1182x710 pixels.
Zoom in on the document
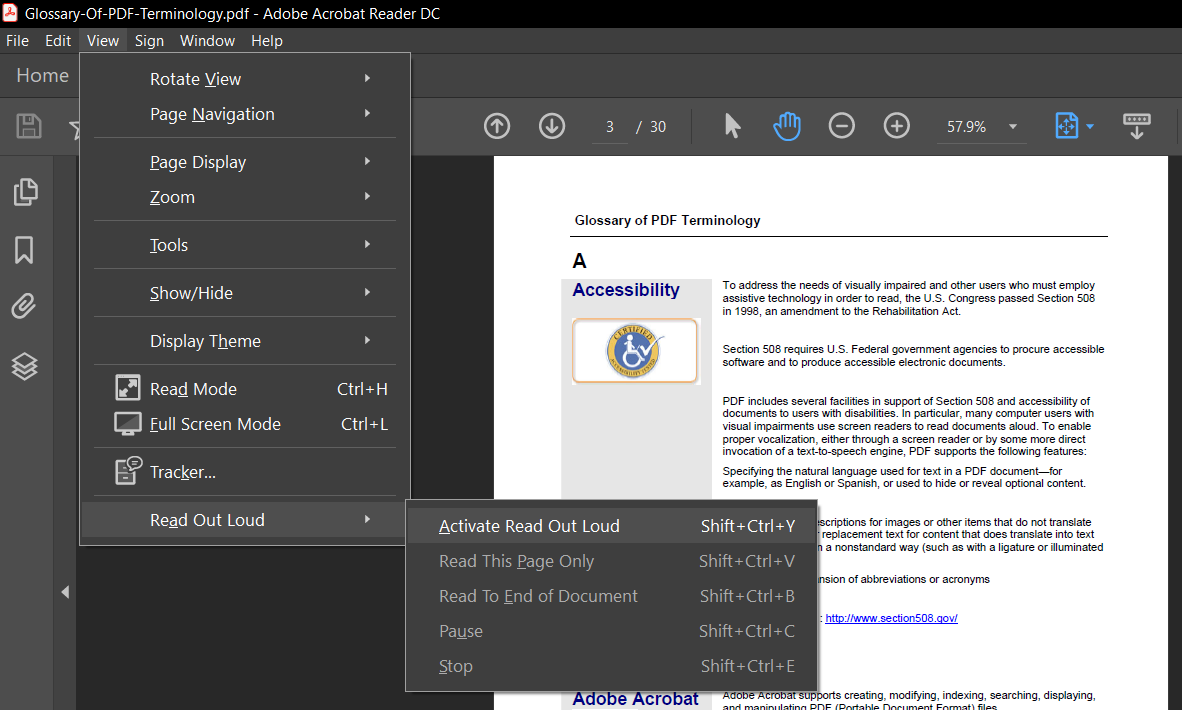(x=896, y=125)
